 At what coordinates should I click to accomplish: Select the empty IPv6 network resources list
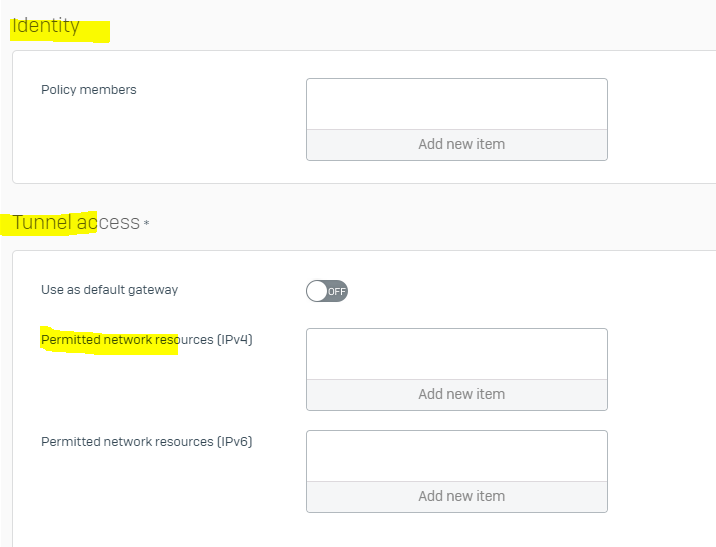click(x=457, y=456)
